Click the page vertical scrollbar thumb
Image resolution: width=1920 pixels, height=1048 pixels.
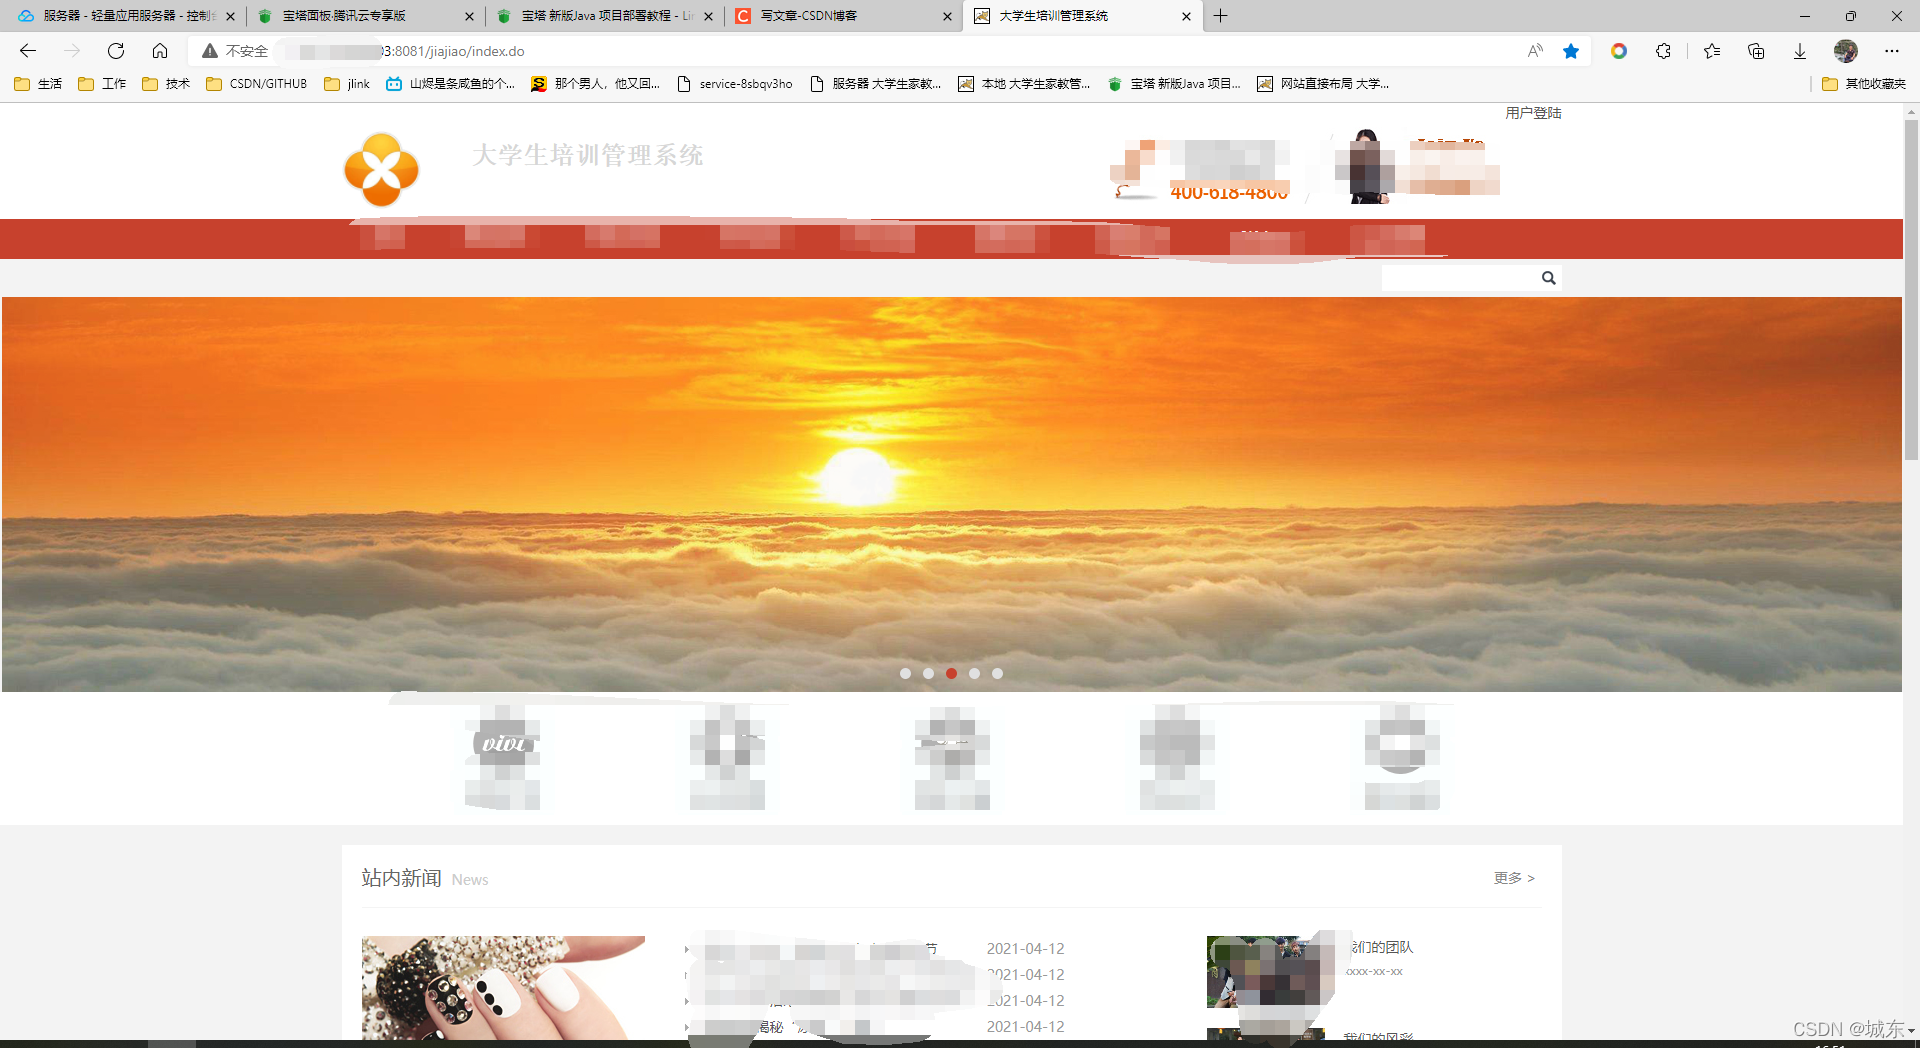pyautogui.click(x=1911, y=290)
